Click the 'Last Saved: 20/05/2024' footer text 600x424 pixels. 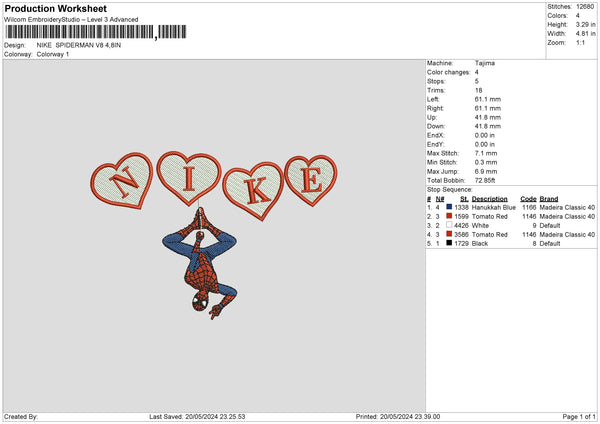[x=197, y=416]
